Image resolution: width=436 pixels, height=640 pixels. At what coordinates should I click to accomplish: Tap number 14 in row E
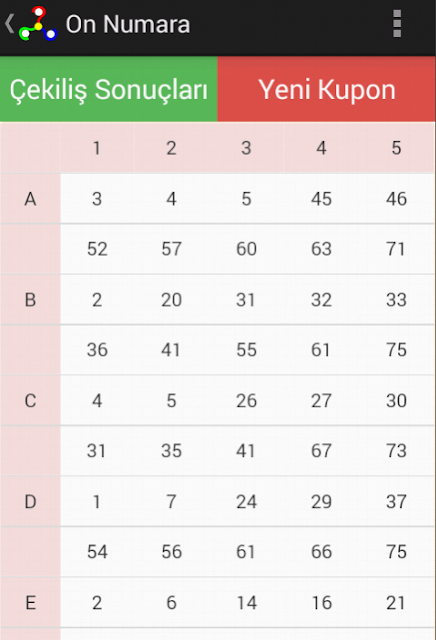pos(246,602)
